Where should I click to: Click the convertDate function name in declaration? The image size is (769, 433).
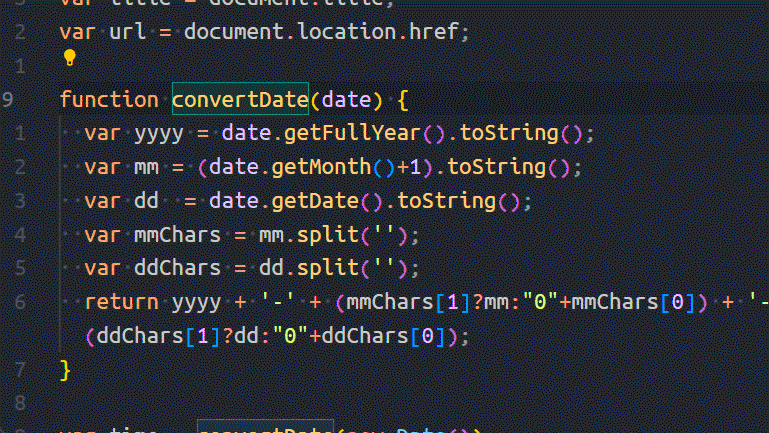240,100
